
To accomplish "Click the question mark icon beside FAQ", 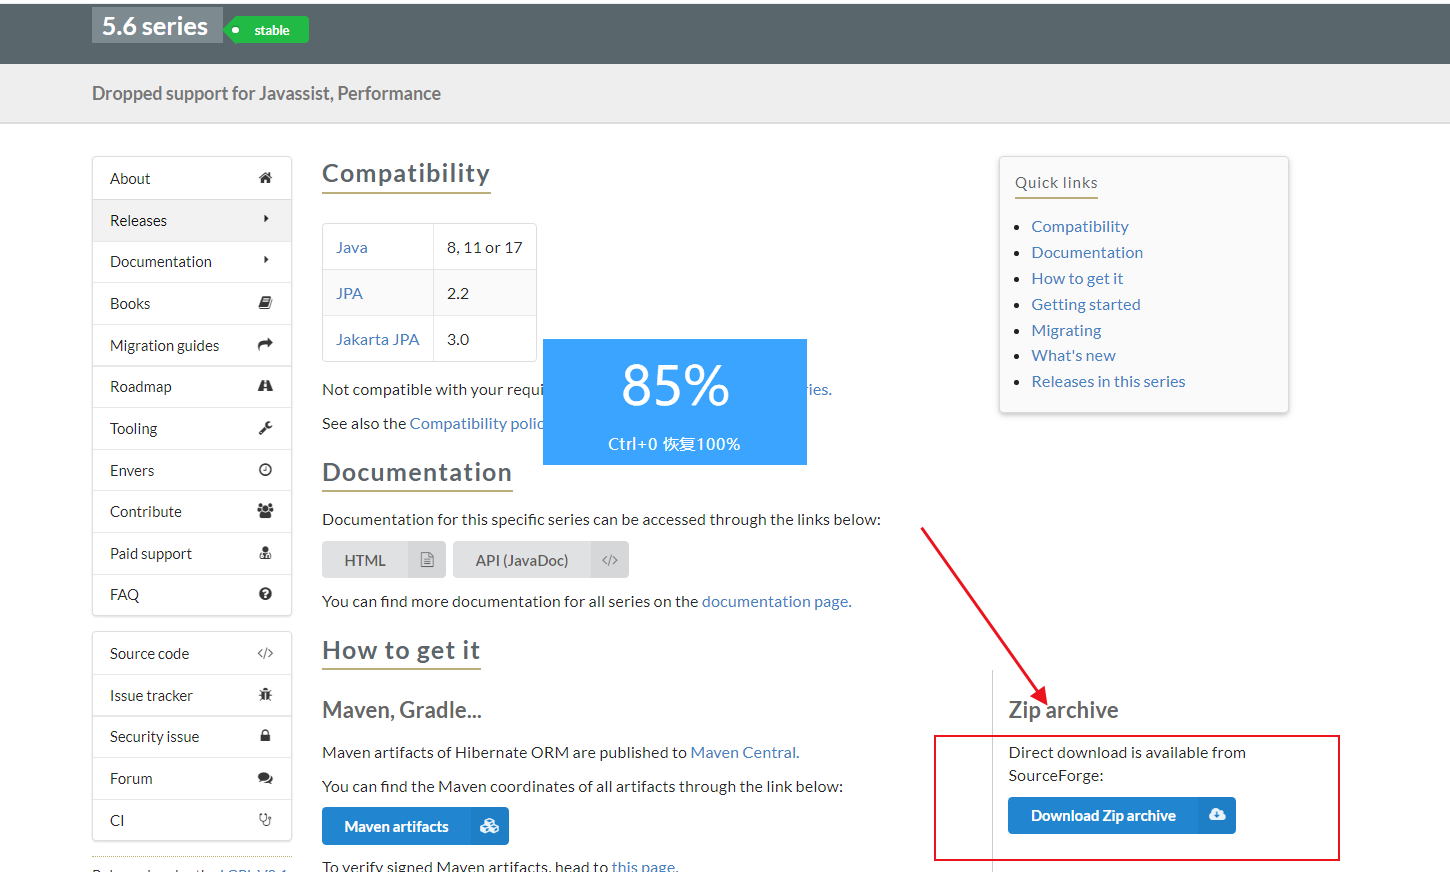I will coord(265,594).
